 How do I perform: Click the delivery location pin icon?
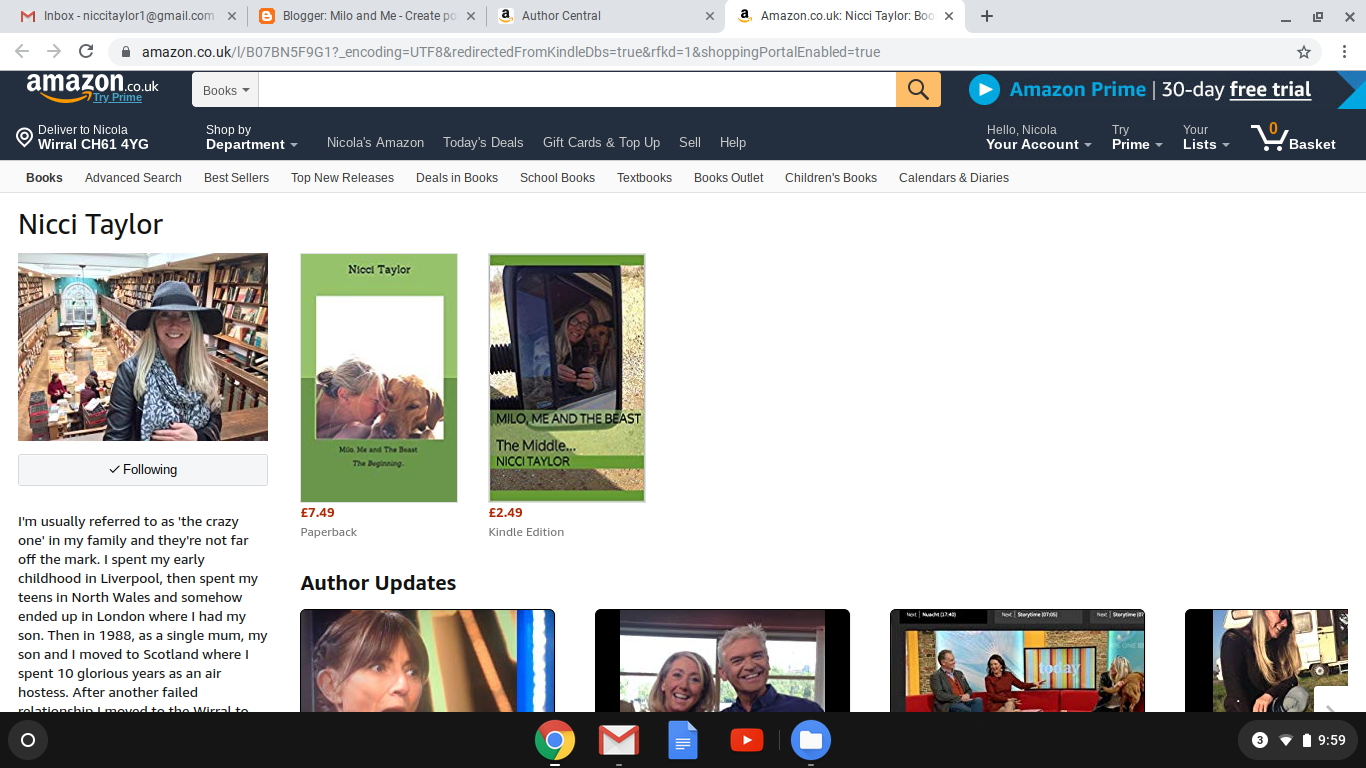coord(25,137)
